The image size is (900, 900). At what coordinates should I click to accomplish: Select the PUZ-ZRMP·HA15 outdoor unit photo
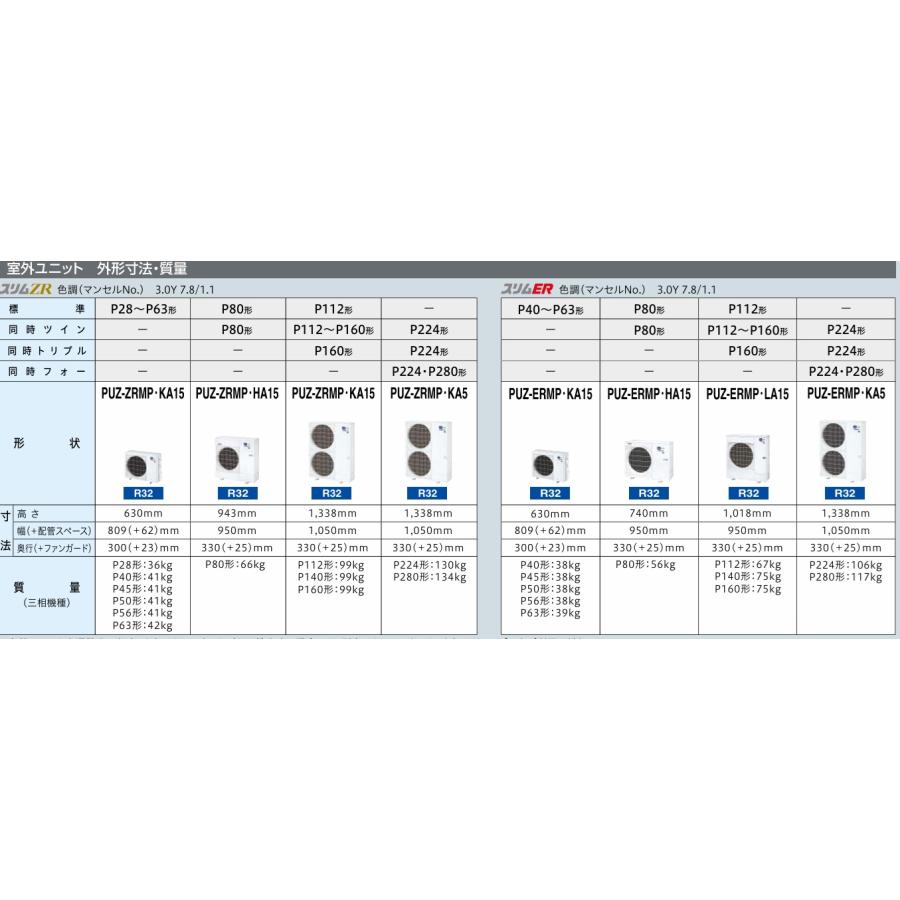[237, 460]
